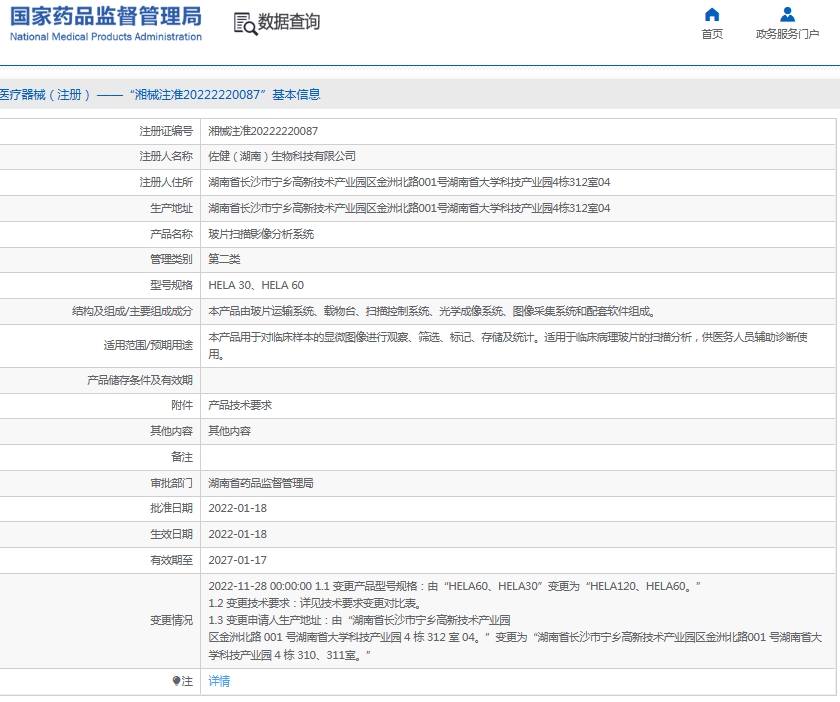Click the 附件 label
The width and height of the screenshot is (840, 702).
(182, 406)
